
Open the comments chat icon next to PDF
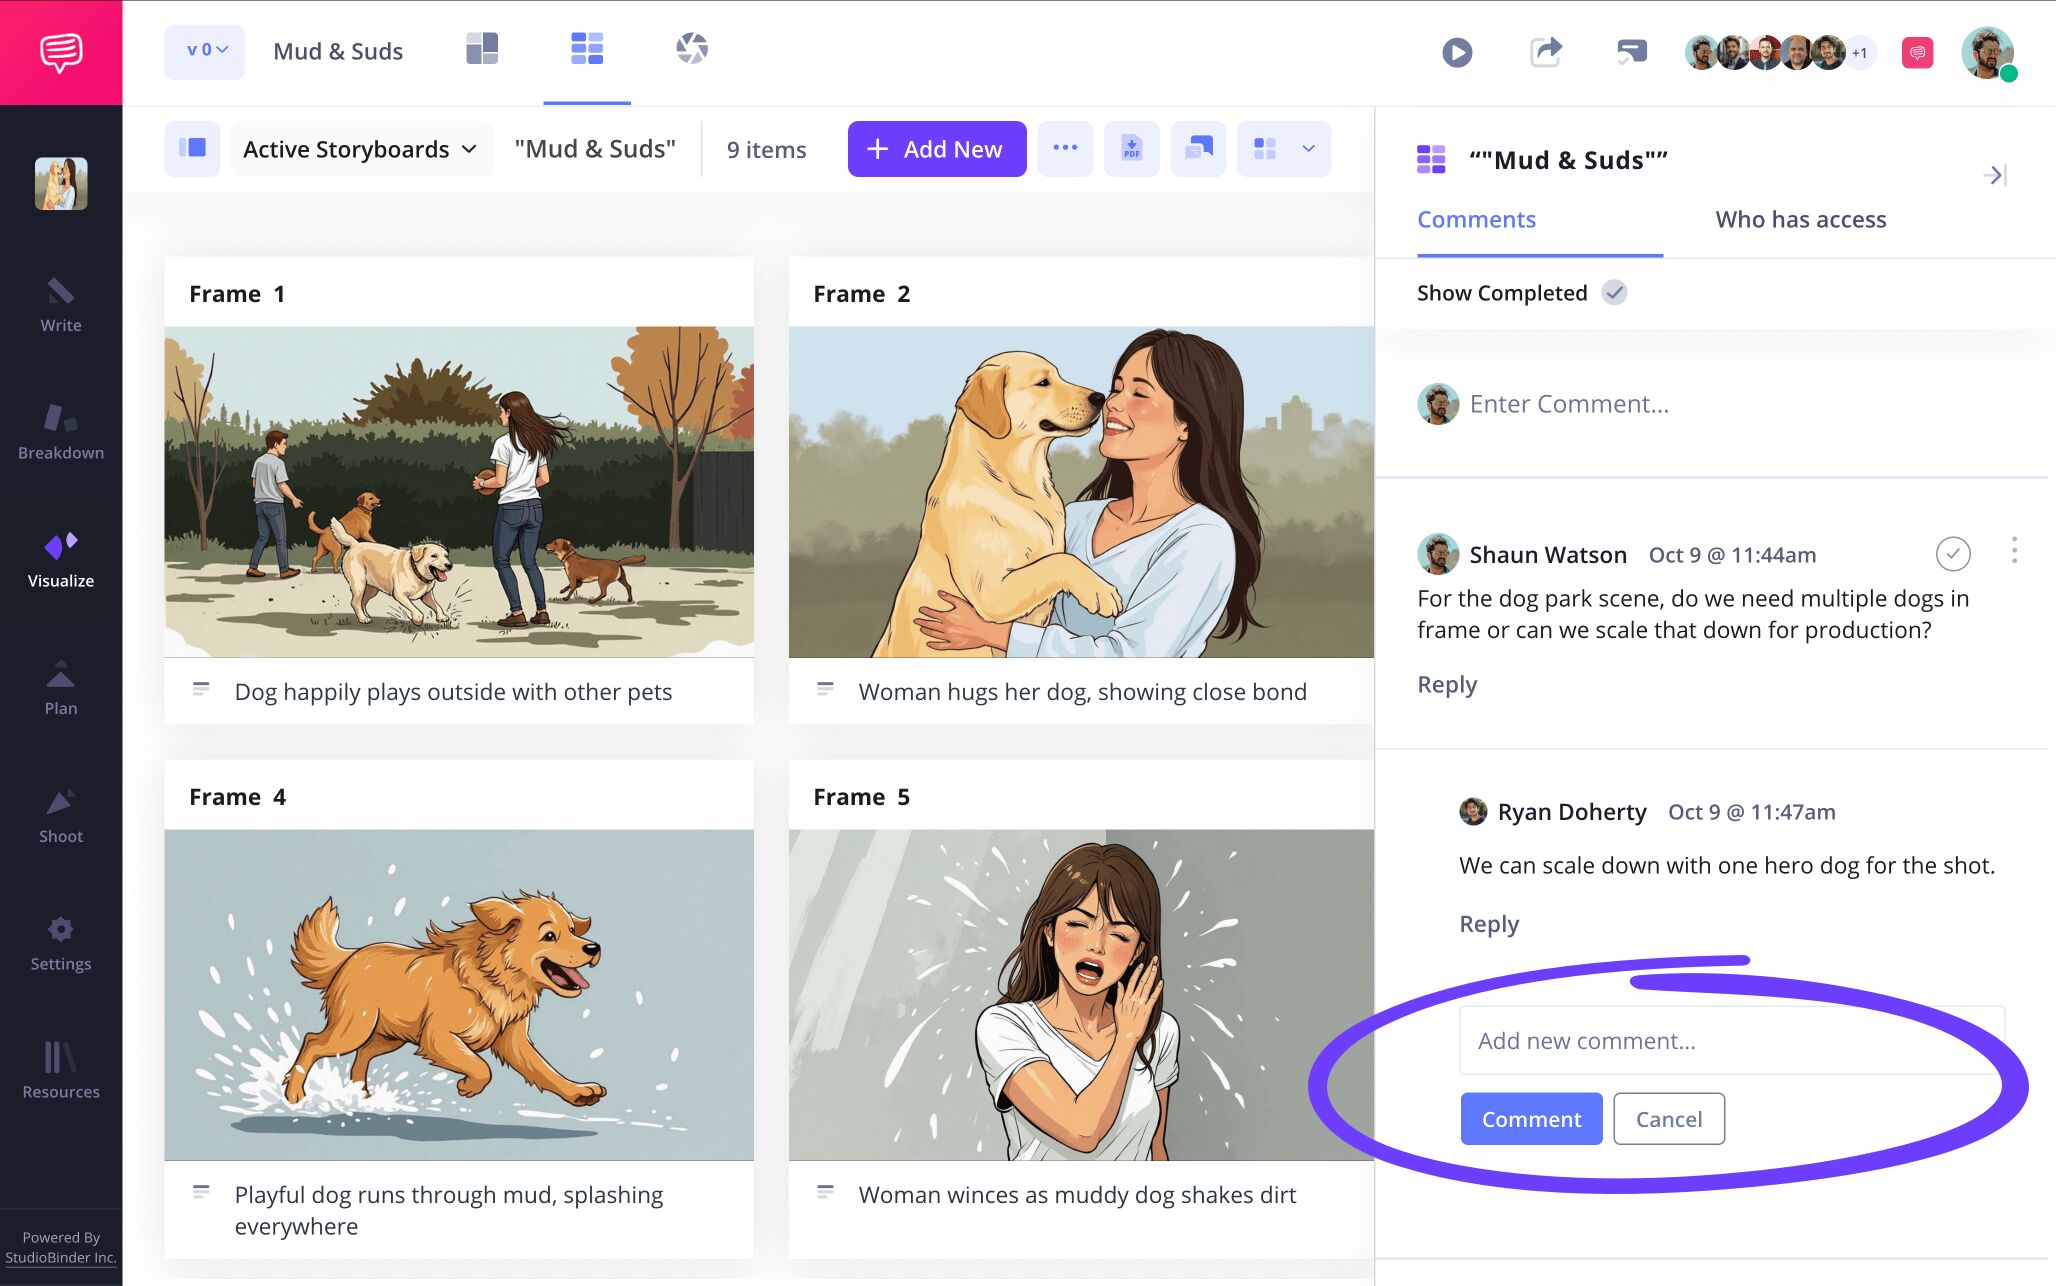1197,148
